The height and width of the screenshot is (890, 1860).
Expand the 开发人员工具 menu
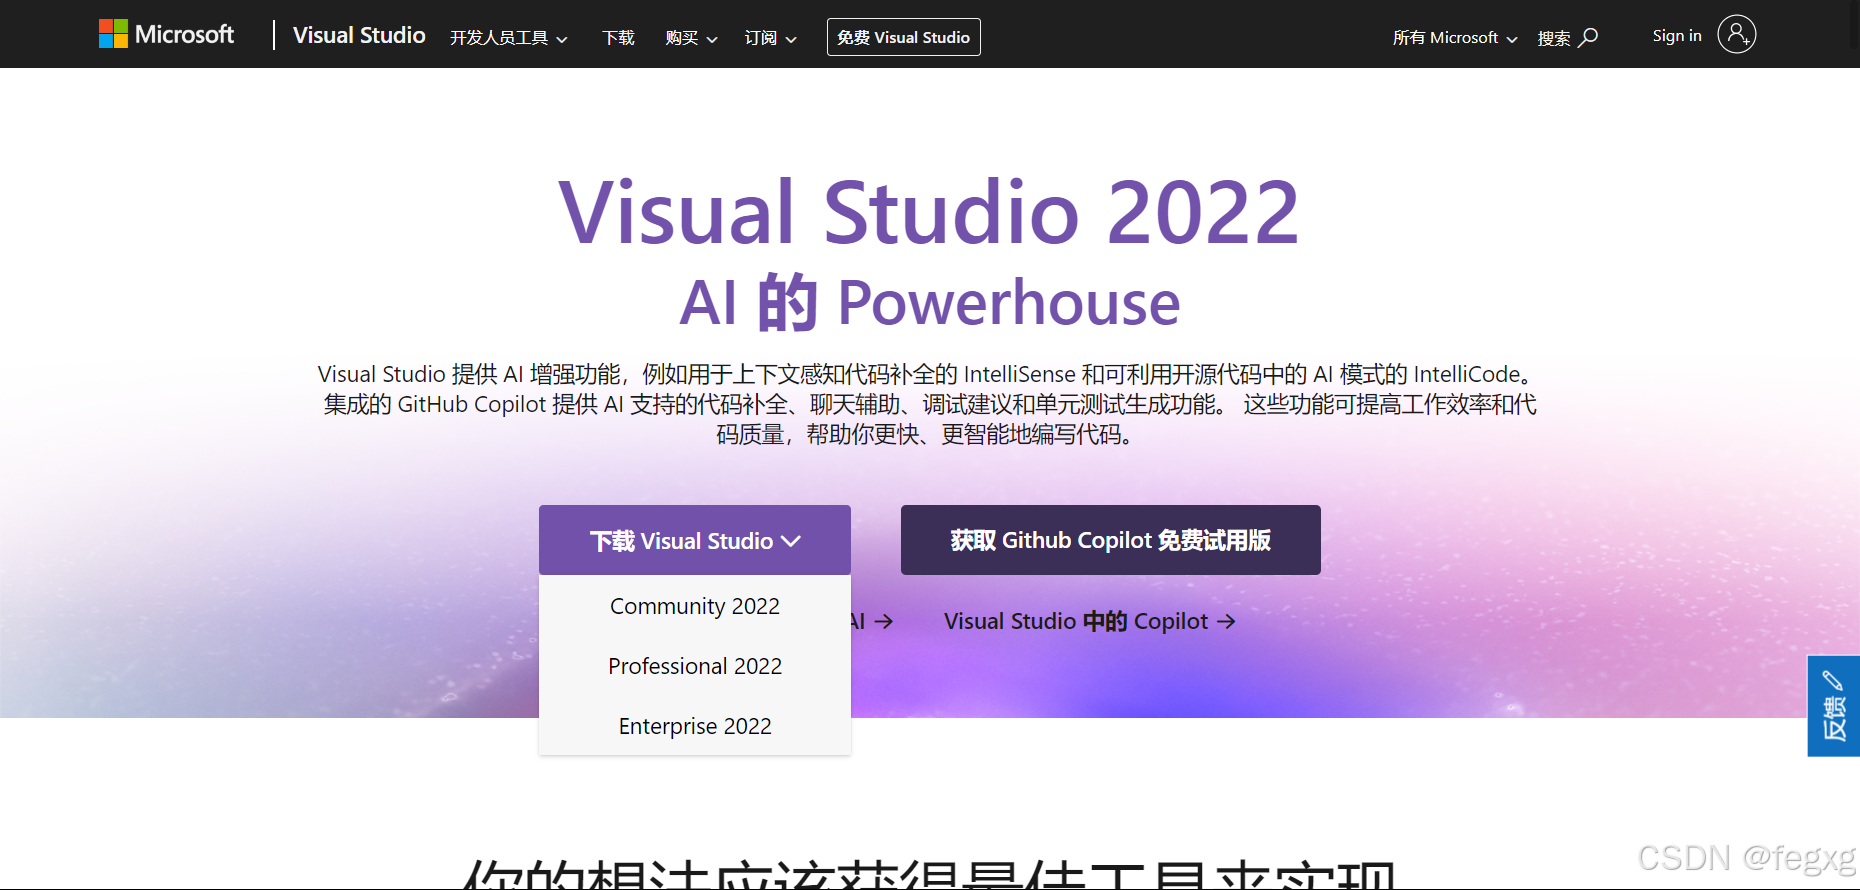point(508,38)
